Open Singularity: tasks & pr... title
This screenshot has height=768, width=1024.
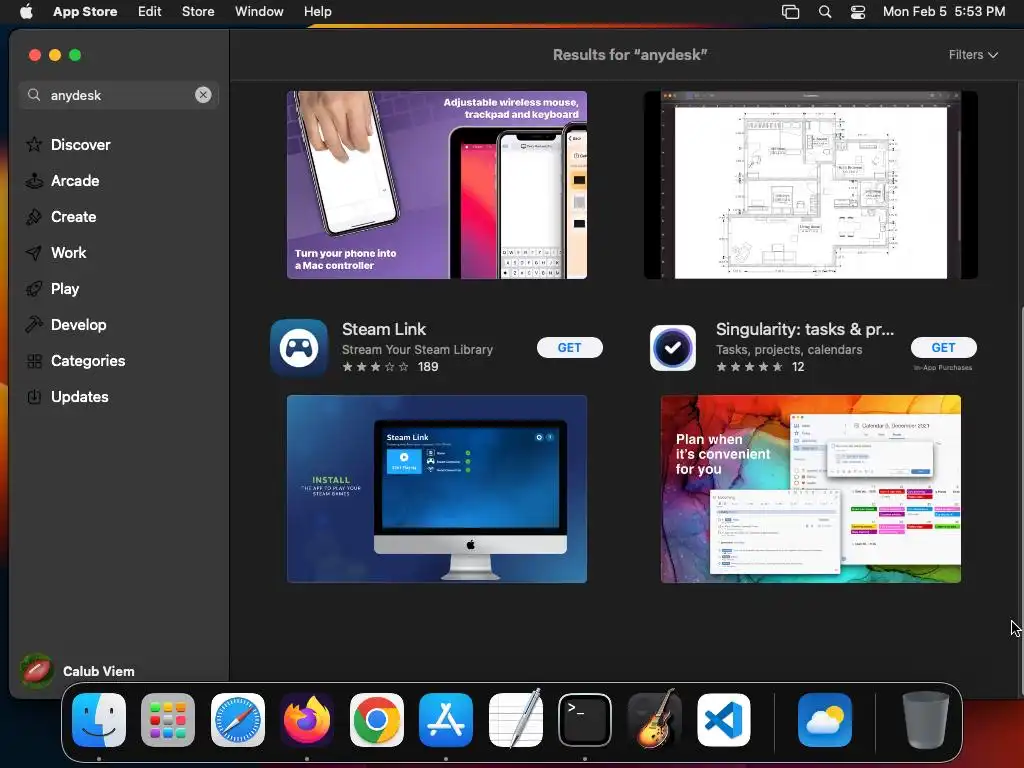tap(805, 329)
